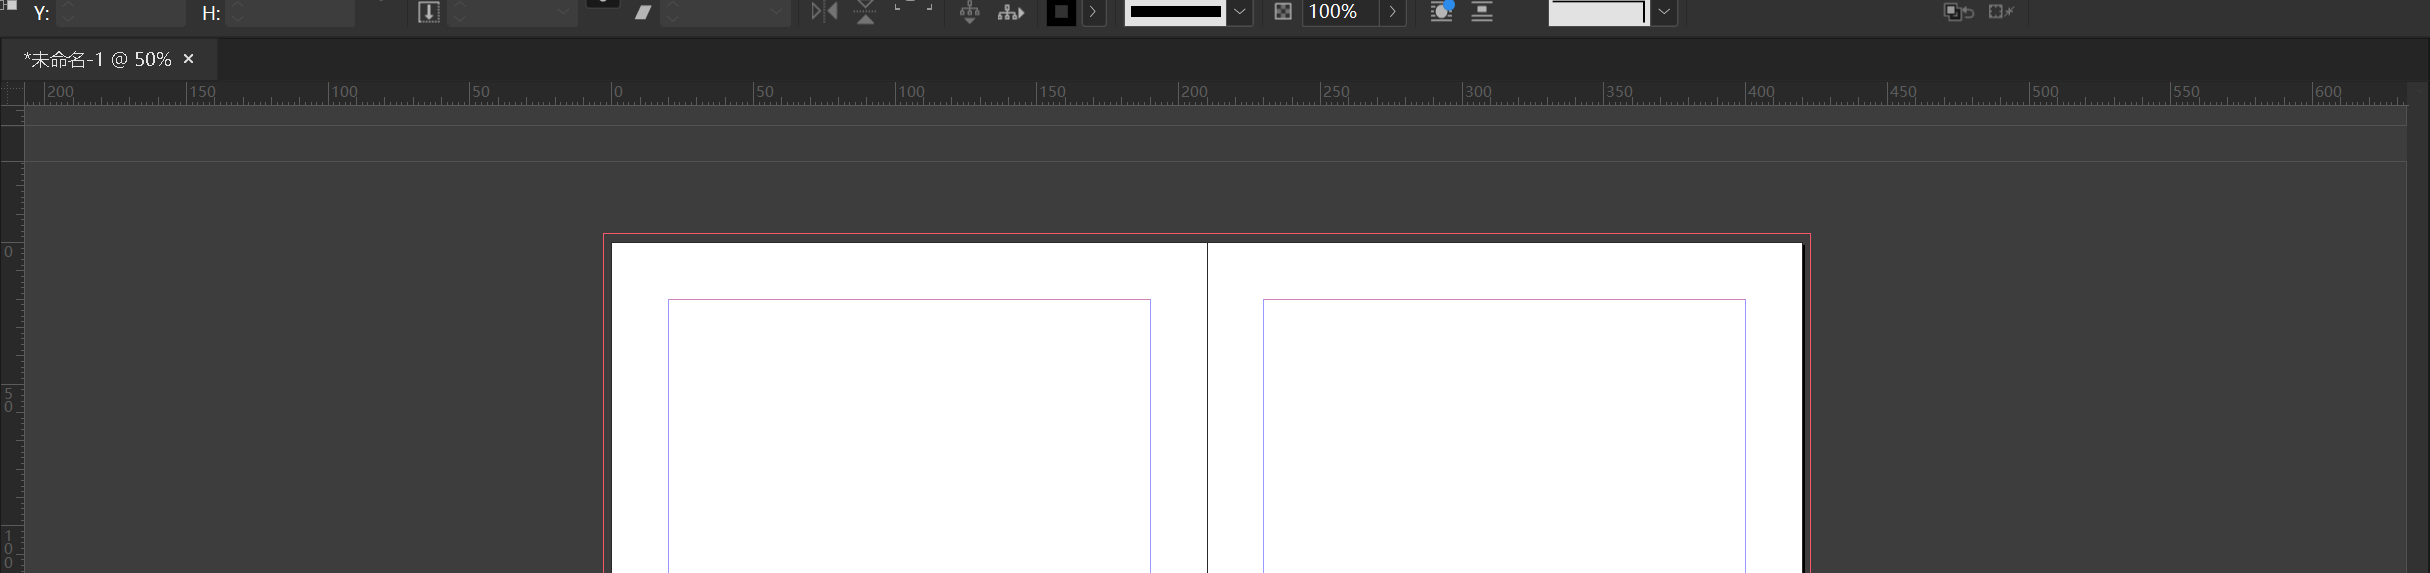Click the select next object icon
This screenshot has width=2430, height=573.
point(1011,12)
